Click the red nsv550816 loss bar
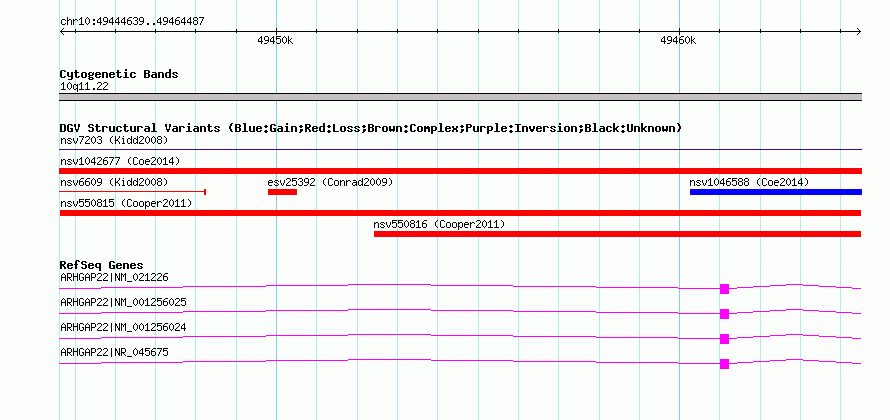This screenshot has height=420, width=890. point(618,234)
